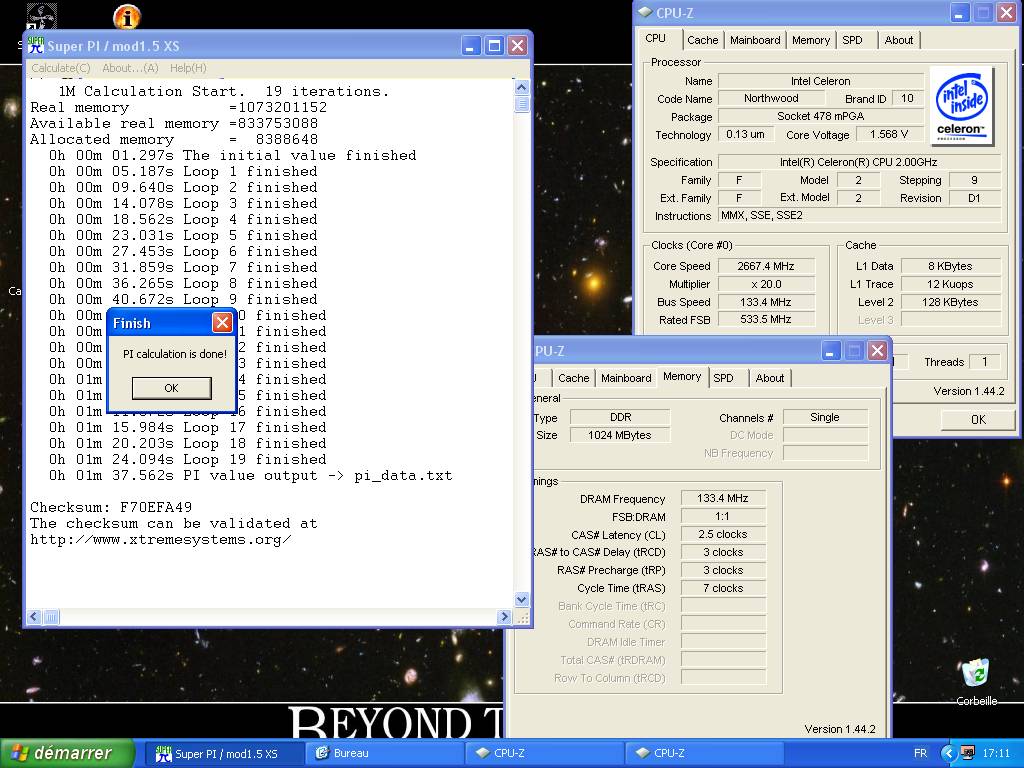Viewport: 1024px width, 768px height.
Task: Click the Super PI scroll up arrow
Action: click(x=522, y=87)
